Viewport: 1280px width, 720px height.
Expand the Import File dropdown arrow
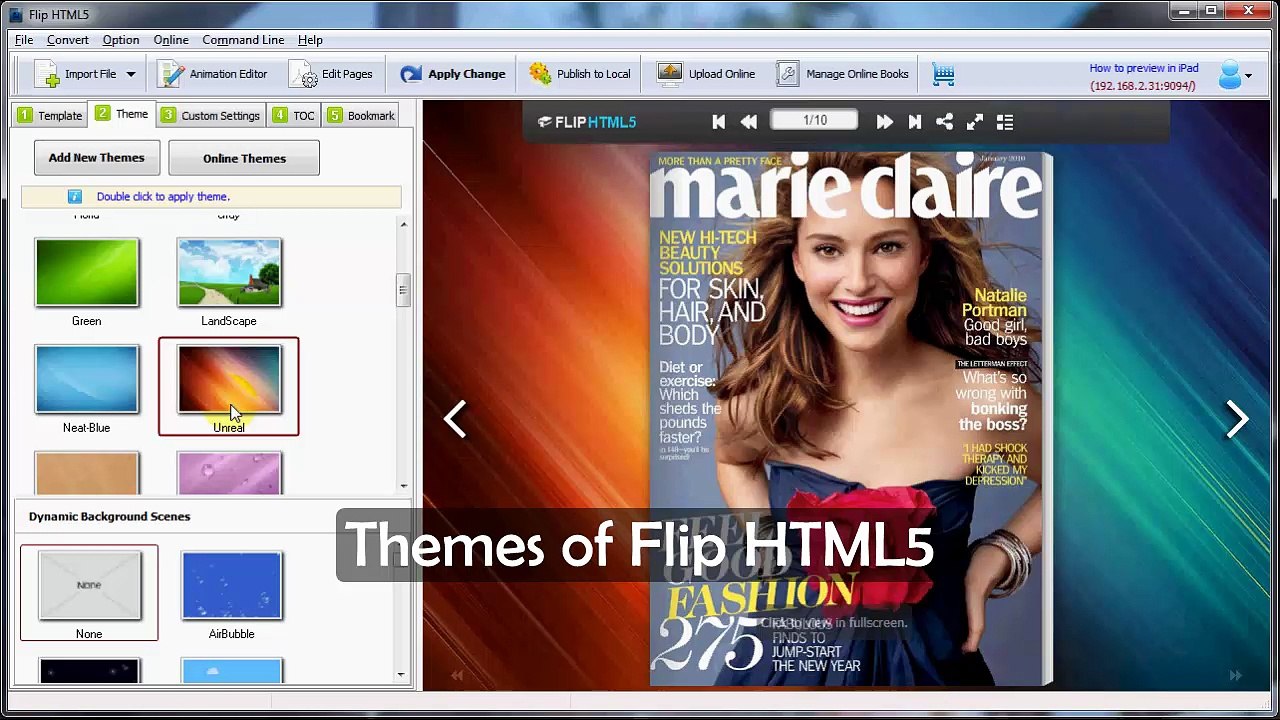[130, 74]
